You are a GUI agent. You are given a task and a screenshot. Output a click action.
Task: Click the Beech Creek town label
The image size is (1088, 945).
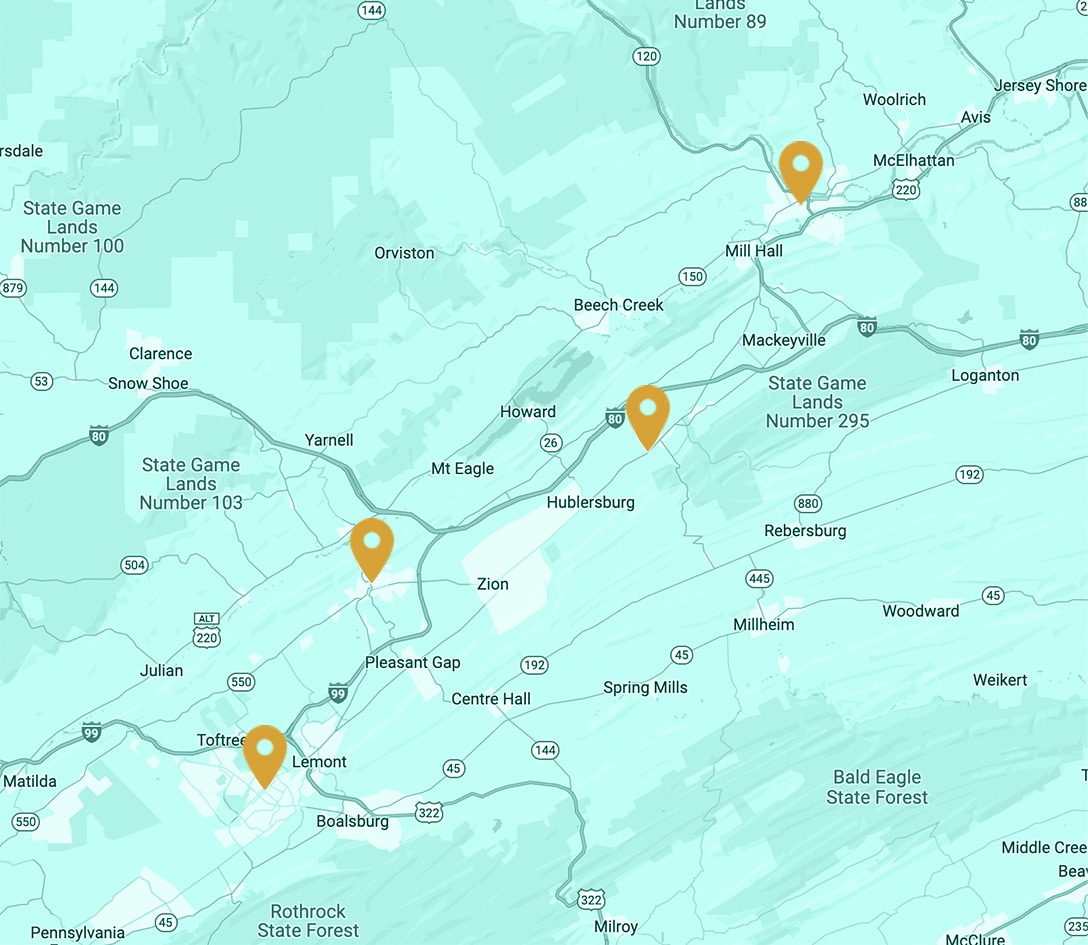tap(618, 305)
